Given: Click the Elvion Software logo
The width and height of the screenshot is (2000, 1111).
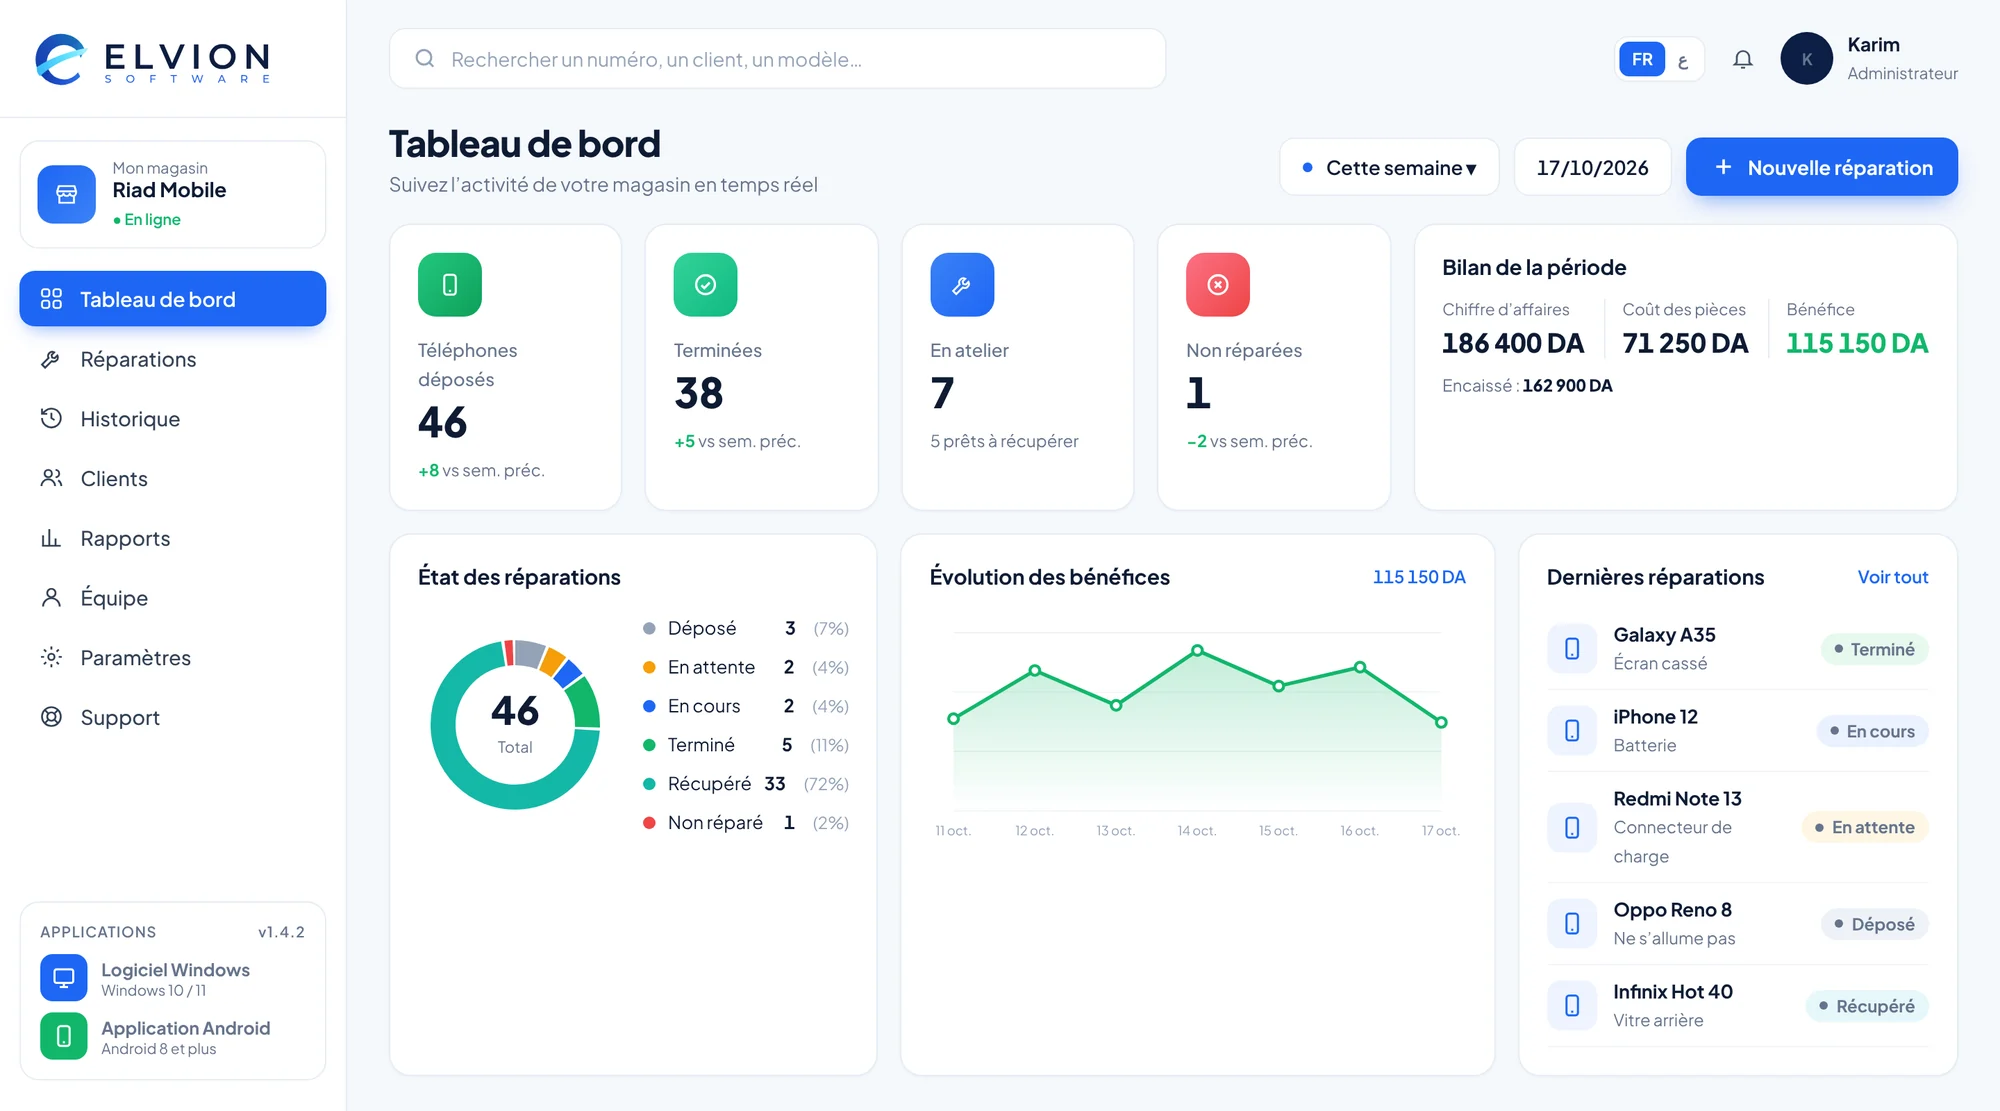Looking at the screenshot, I should point(153,59).
